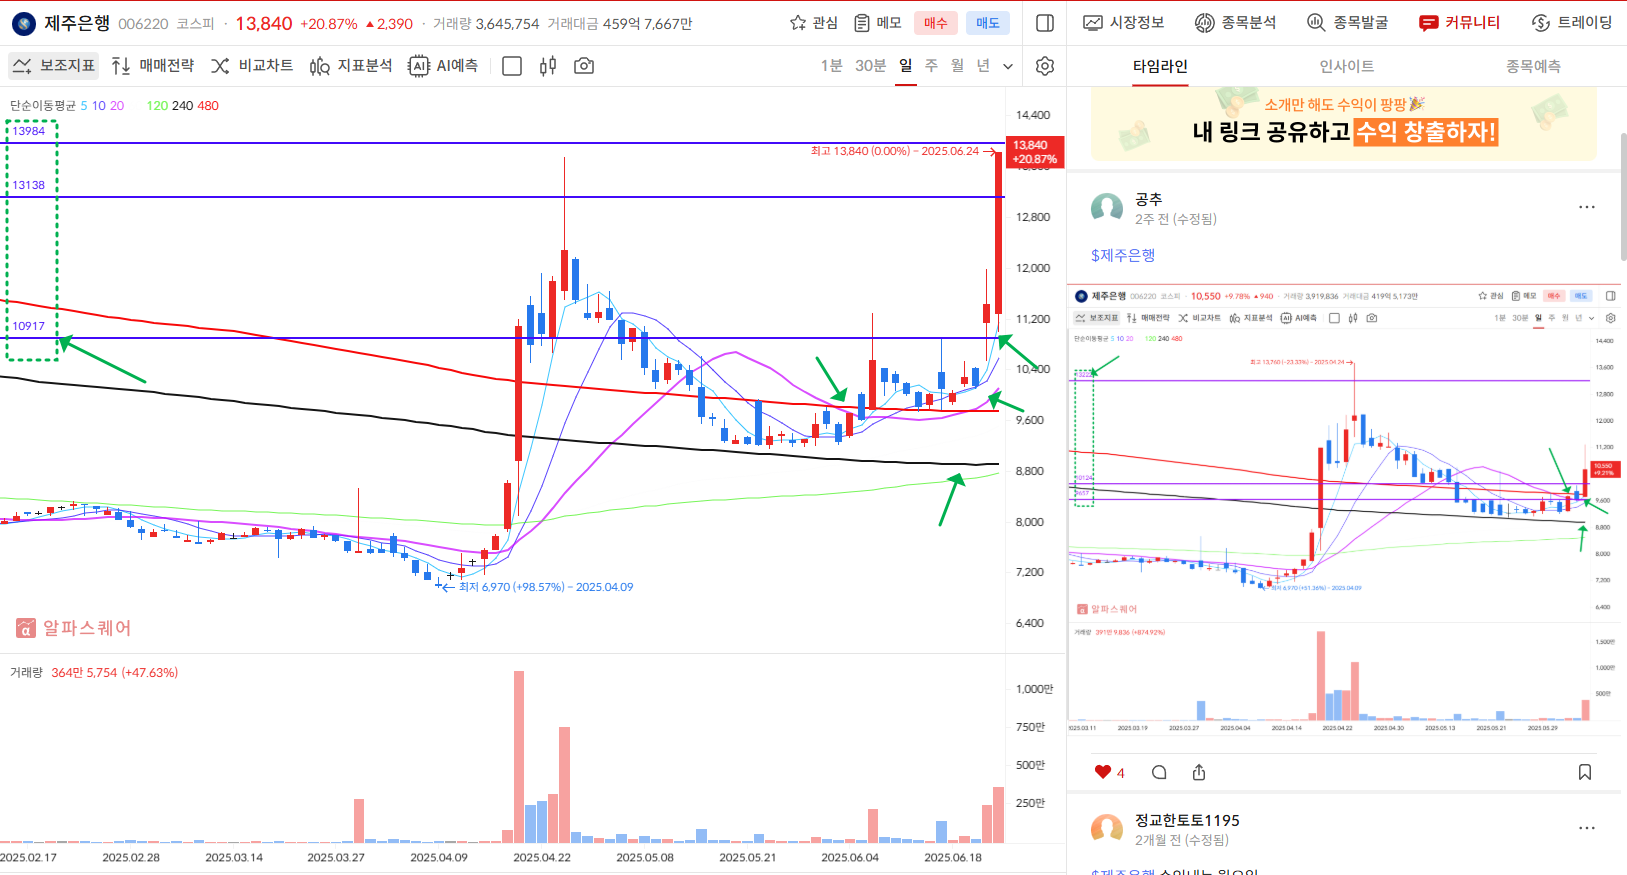The width and height of the screenshot is (1627, 875).
Task: Click the 공추 username
Action: [x=1148, y=199]
